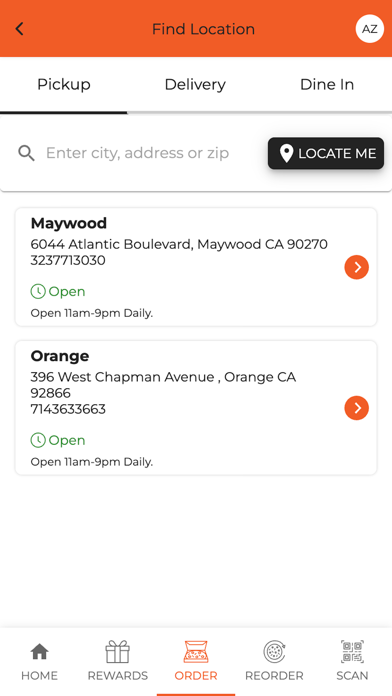Go back using the header arrow

pos(19,29)
